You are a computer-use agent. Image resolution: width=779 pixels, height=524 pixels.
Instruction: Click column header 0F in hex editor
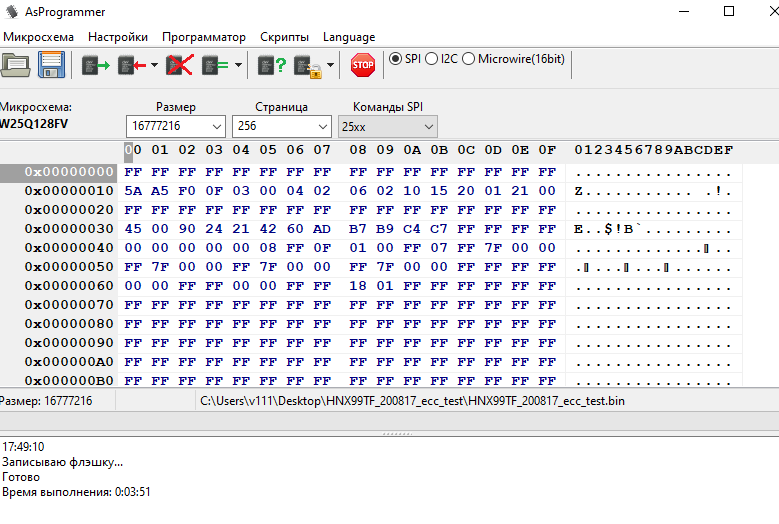(547, 150)
